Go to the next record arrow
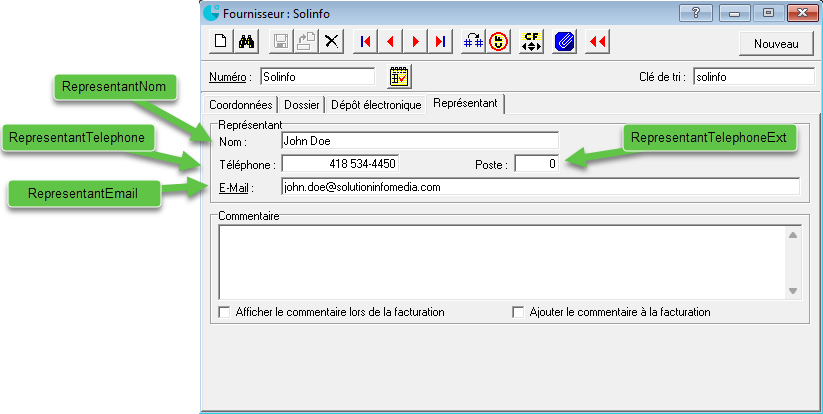The width and height of the screenshot is (823, 414). tap(415, 42)
